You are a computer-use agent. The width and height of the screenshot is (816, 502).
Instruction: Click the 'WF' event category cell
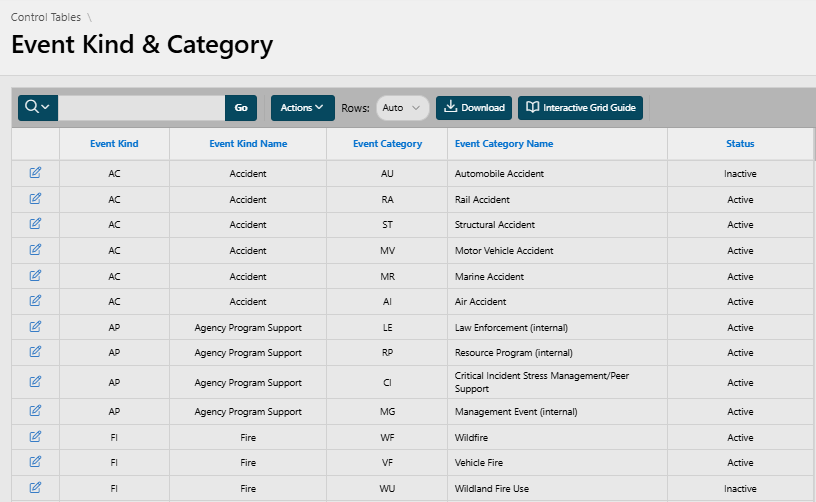[387, 437]
